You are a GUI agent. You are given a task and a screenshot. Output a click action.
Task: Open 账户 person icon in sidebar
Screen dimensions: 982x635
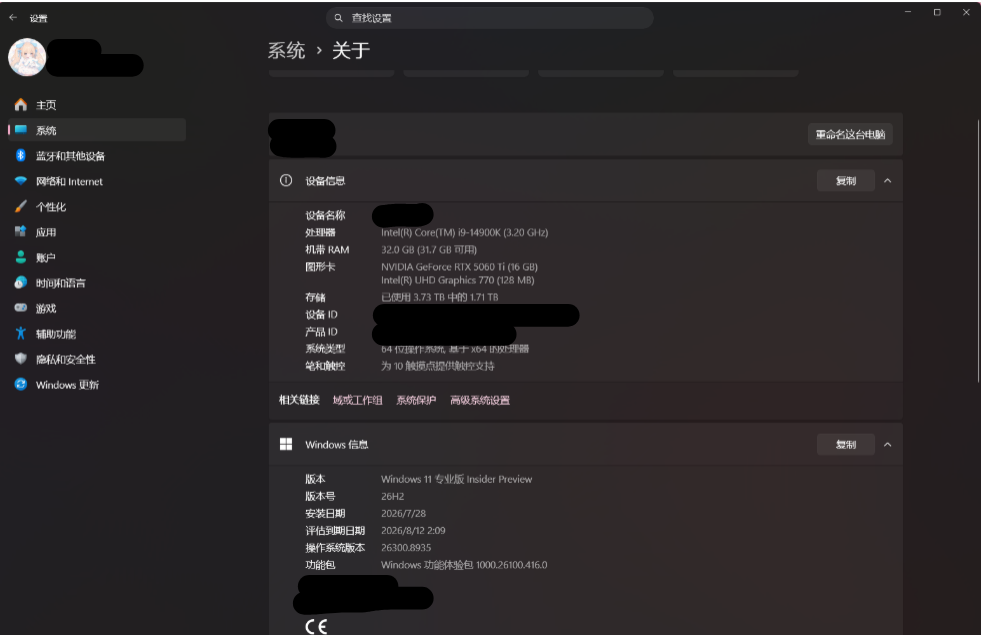[x=21, y=257]
